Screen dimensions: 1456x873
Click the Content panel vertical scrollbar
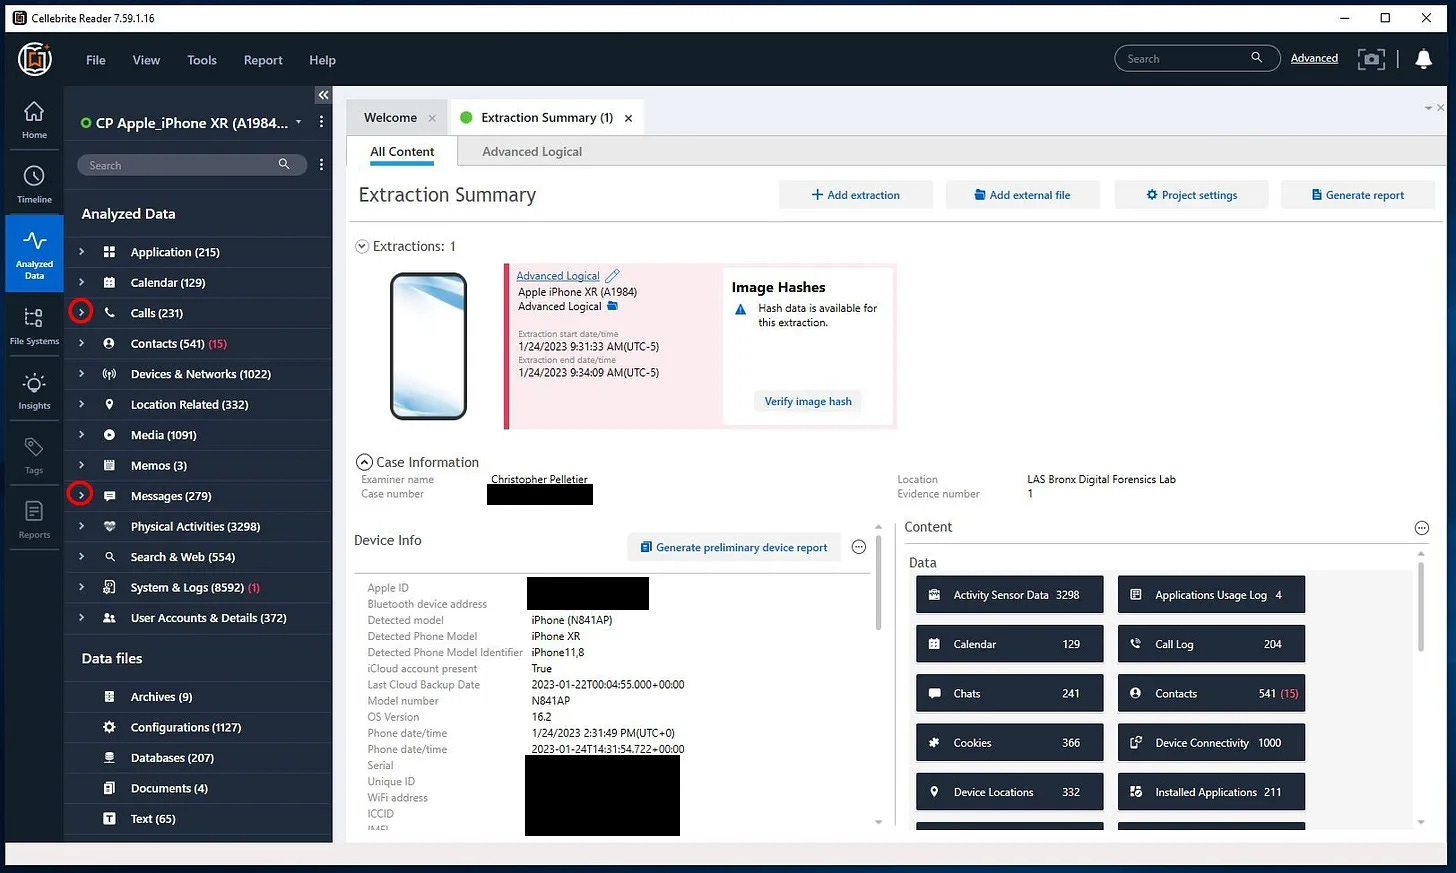tap(1420, 606)
